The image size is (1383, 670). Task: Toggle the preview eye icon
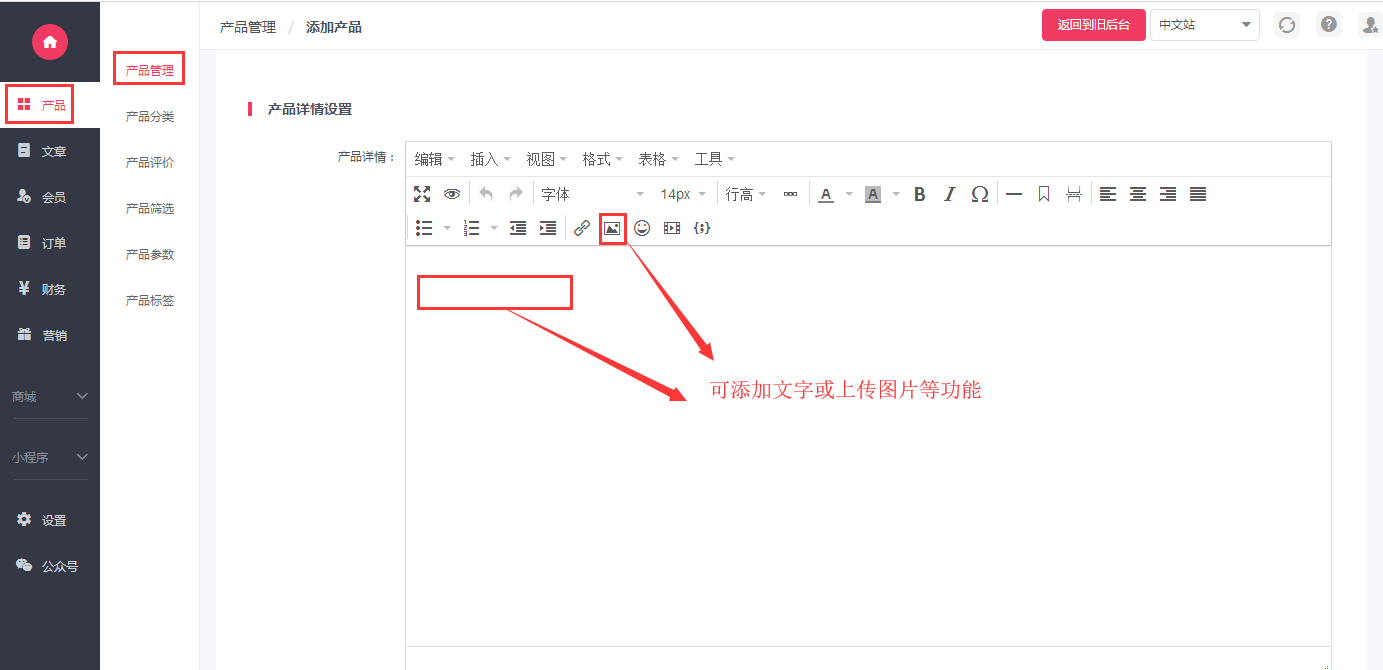coord(452,194)
